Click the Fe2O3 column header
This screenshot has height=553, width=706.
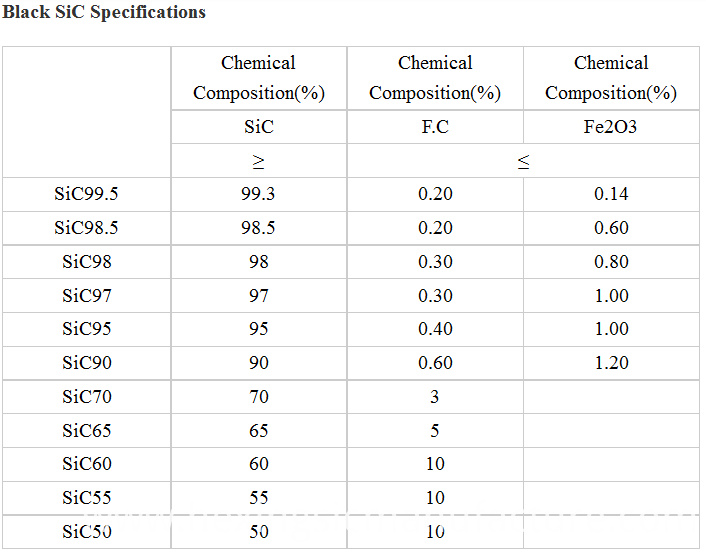tap(611, 127)
